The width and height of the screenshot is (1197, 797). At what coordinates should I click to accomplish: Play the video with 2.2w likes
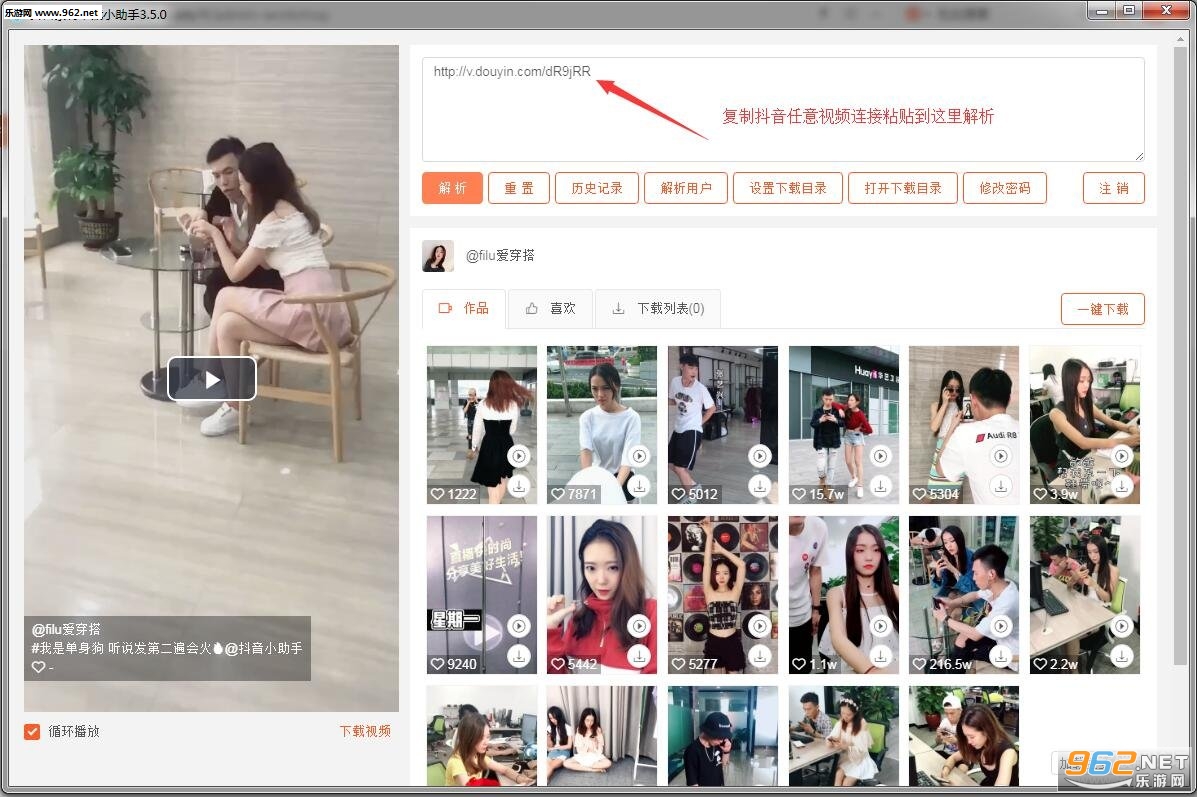pyautogui.click(x=1121, y=626)
